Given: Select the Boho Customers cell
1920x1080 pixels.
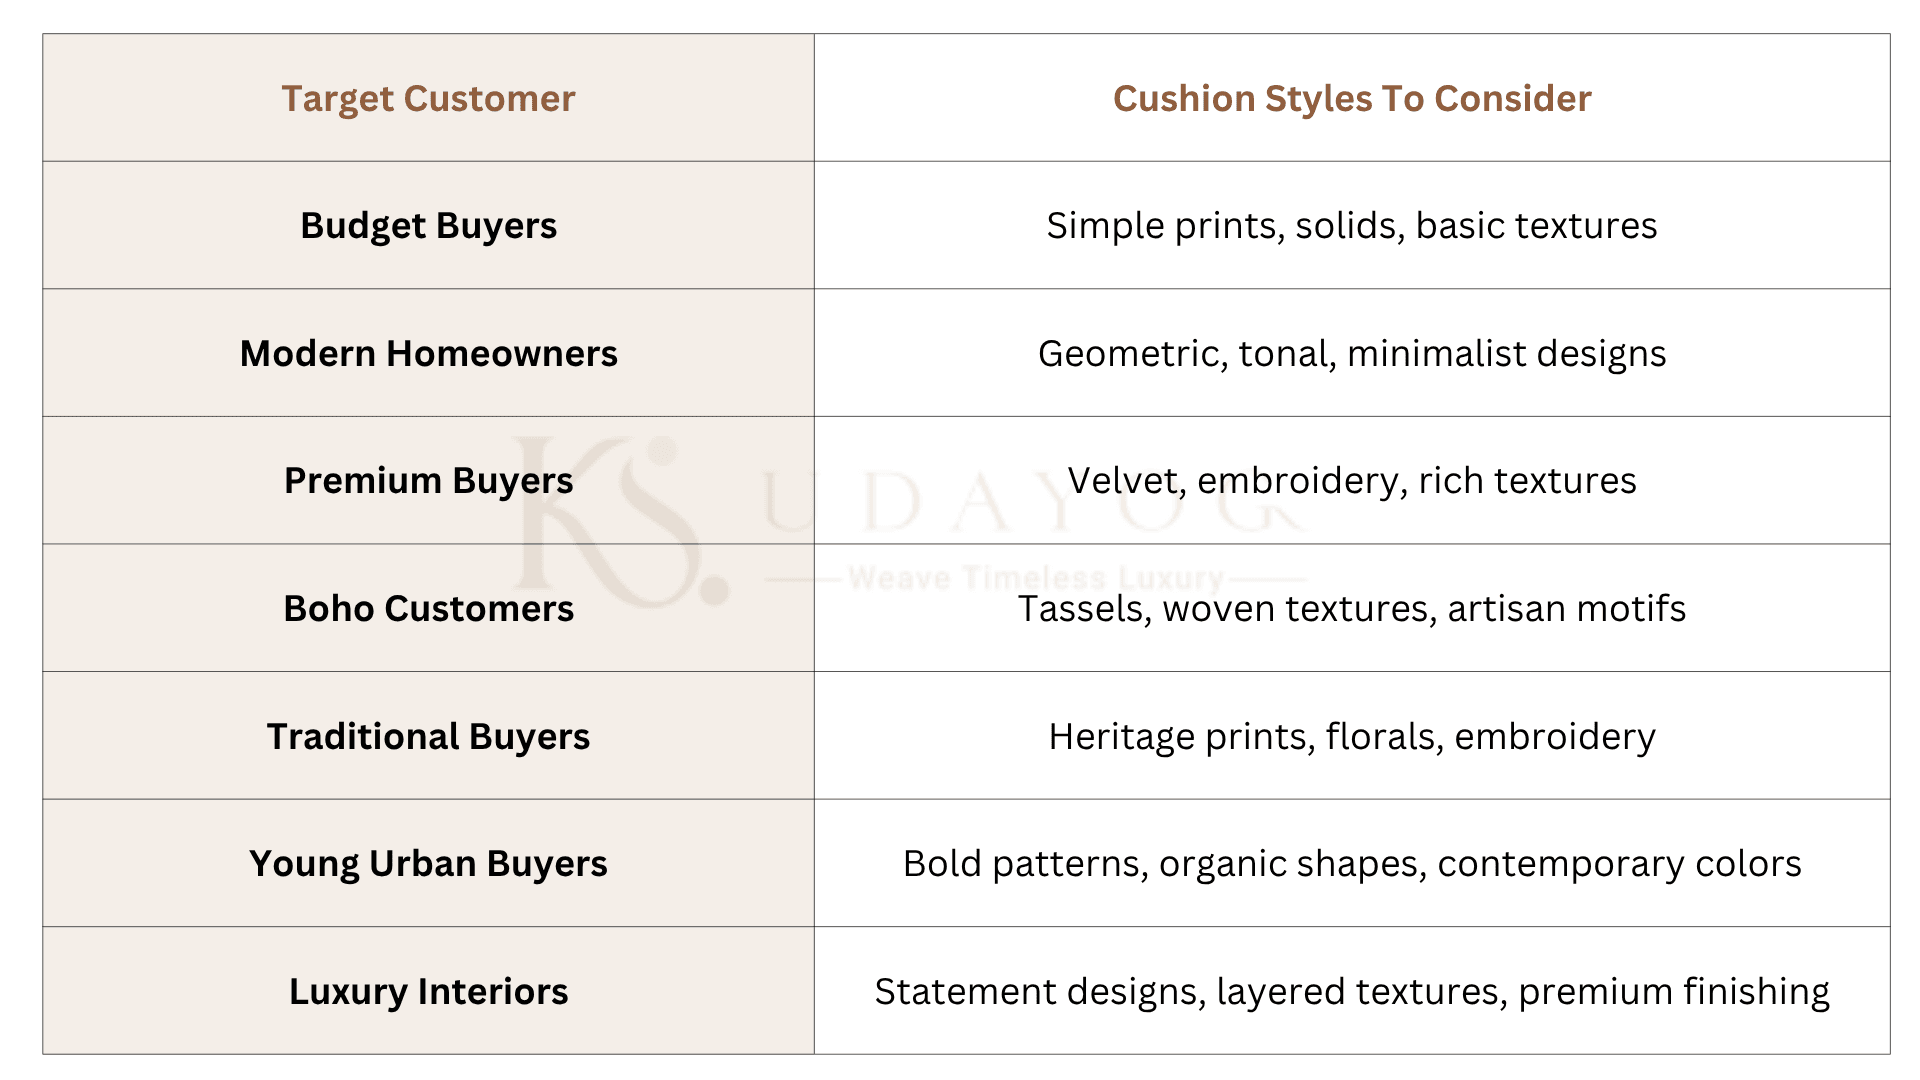Looking at the screenshot, I should pos(428,608).
